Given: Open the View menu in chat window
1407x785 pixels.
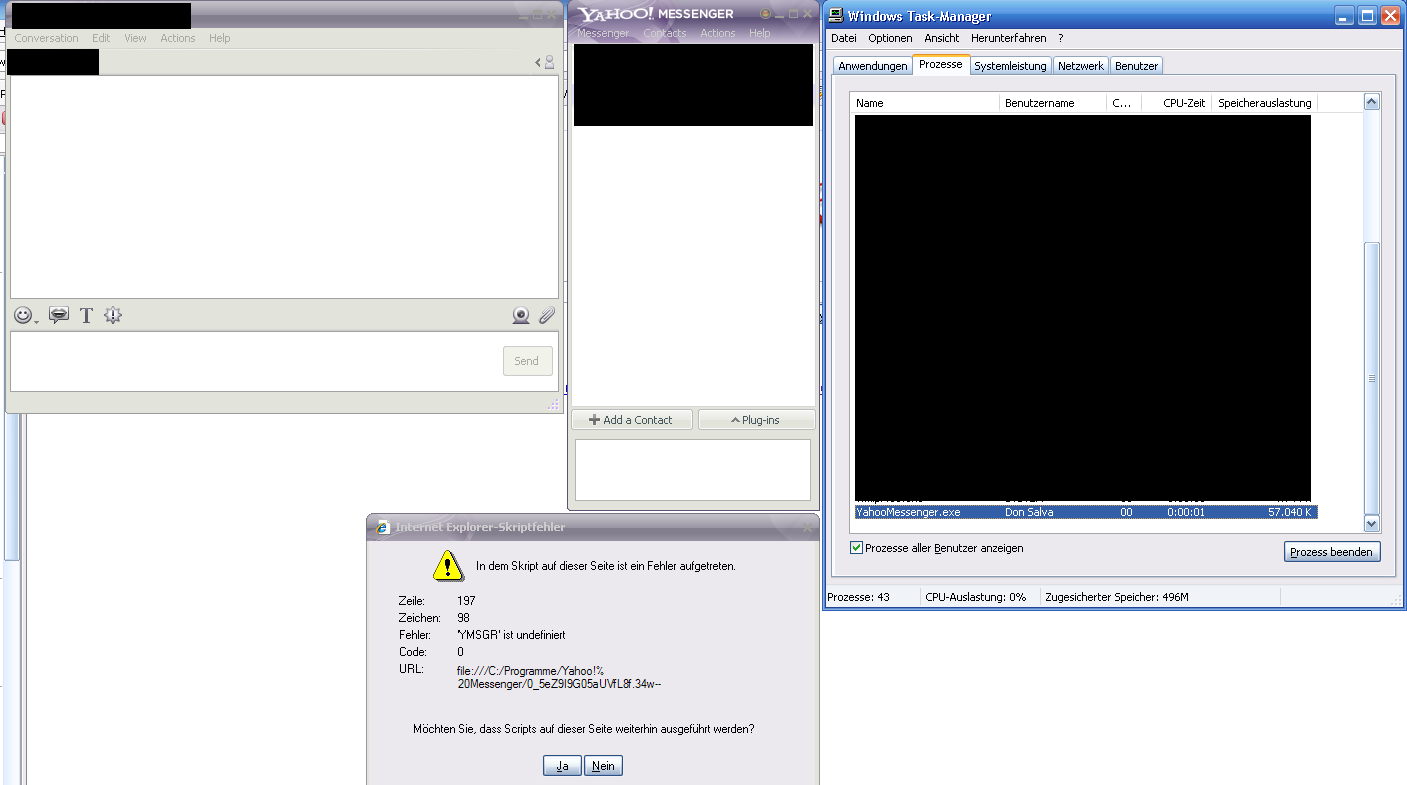Looking at the screenshot, I should point(135,38).
